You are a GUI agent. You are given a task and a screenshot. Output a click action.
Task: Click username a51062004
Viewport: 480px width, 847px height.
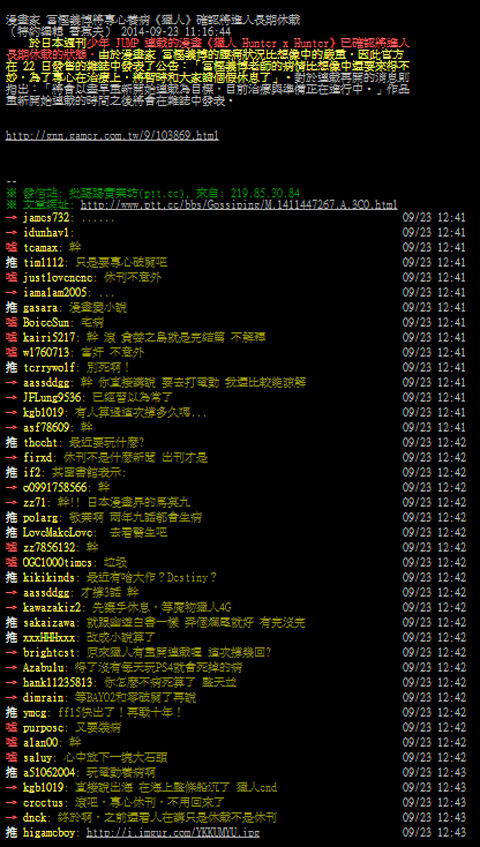coord(50,772)
